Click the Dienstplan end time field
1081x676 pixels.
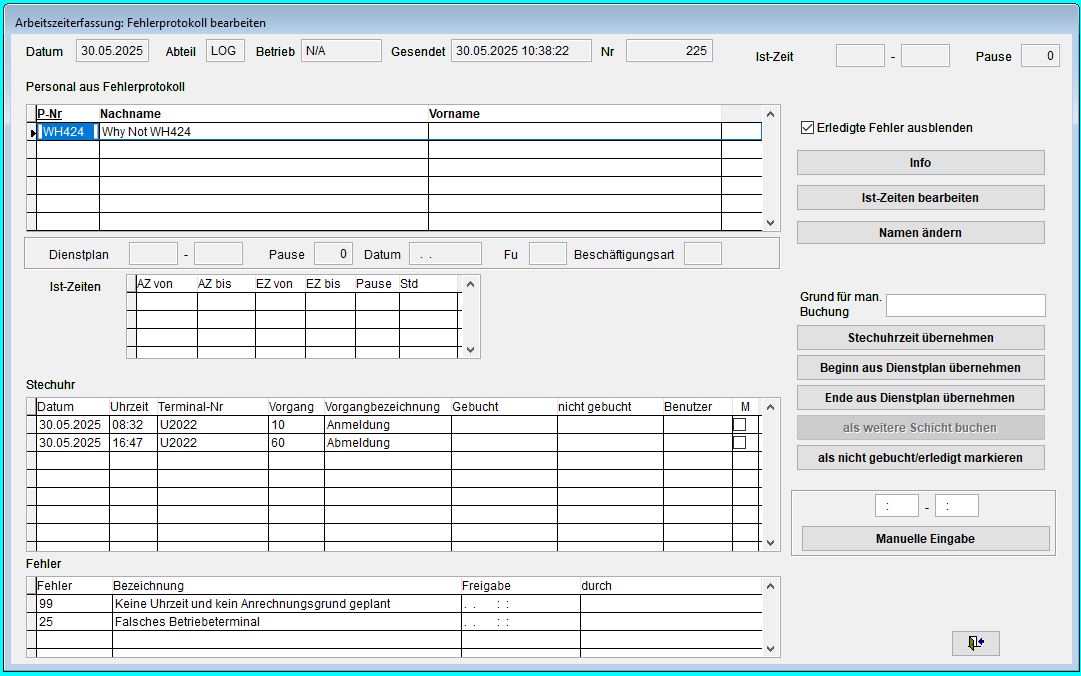pyautogui.click(x=219, y=254)
